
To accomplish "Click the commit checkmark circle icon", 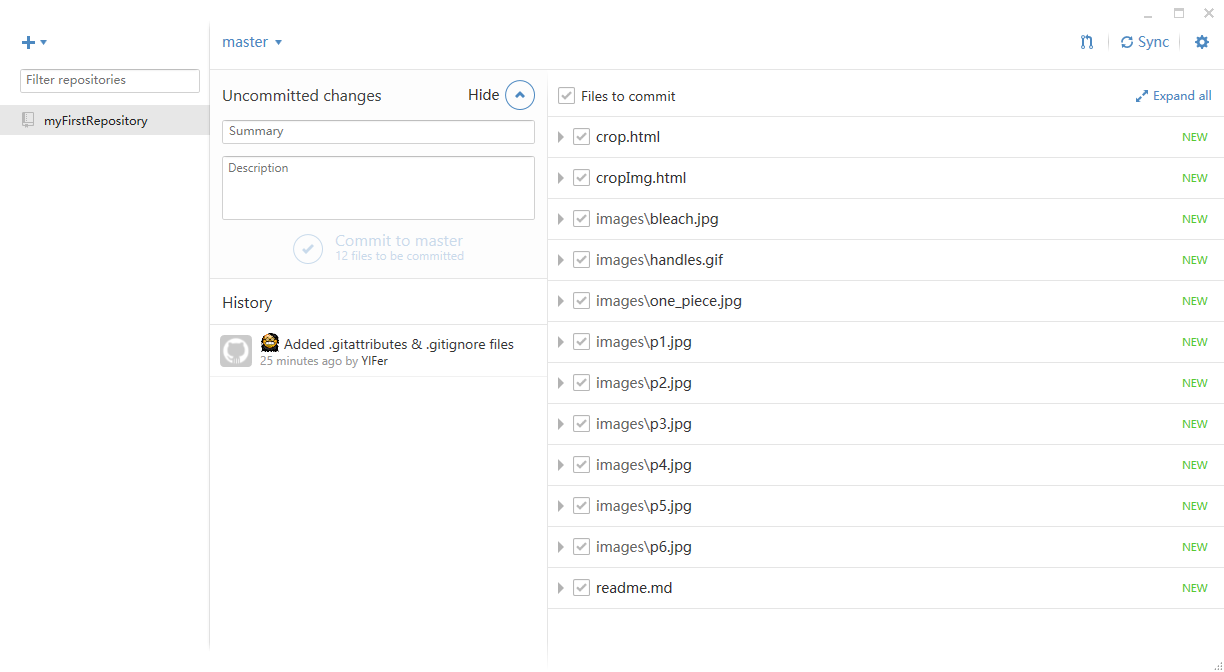I will [x=308, y=249].
